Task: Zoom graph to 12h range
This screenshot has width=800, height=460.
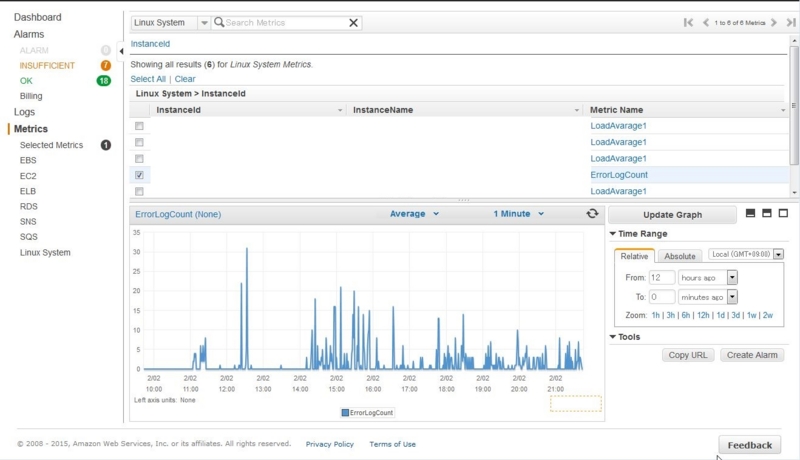Action: click(x=703, y=315)
